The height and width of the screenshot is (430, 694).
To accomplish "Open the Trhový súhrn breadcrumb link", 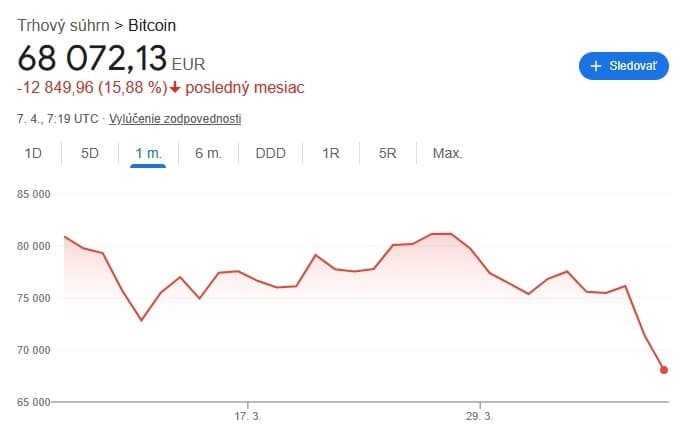I will (x=63, y=24).
